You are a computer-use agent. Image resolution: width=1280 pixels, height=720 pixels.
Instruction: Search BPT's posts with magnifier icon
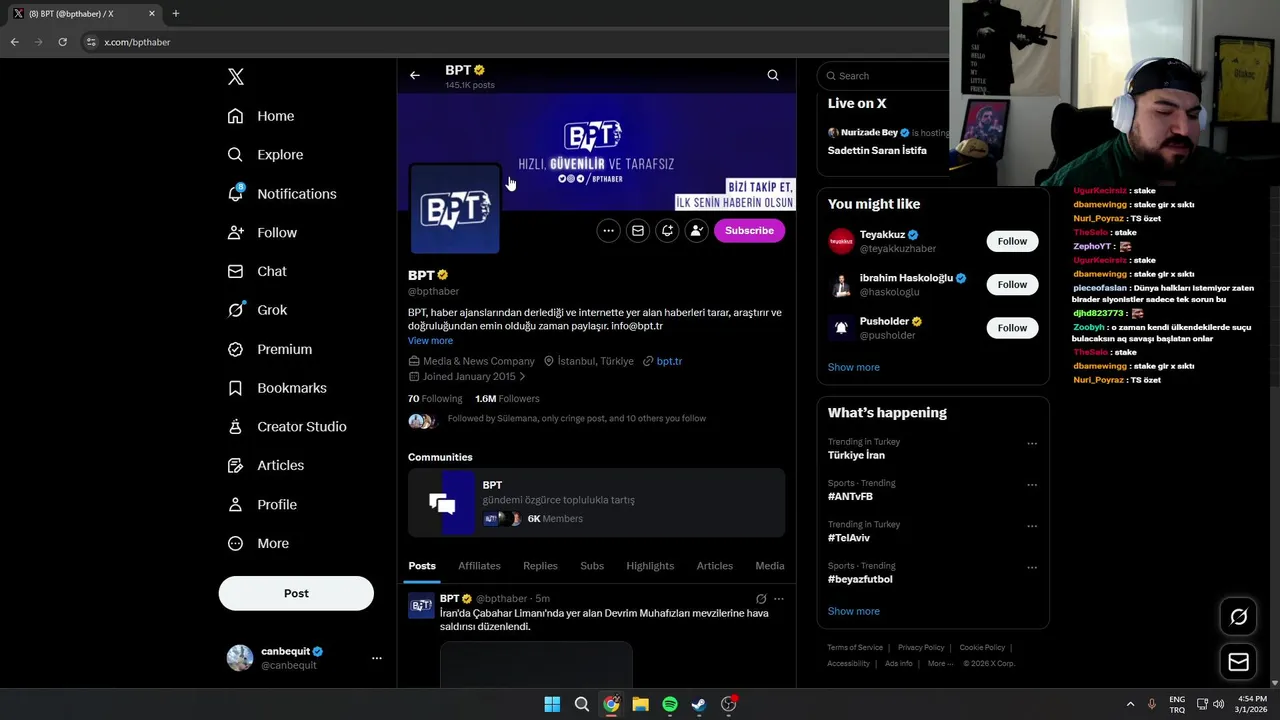pos(773,75)
